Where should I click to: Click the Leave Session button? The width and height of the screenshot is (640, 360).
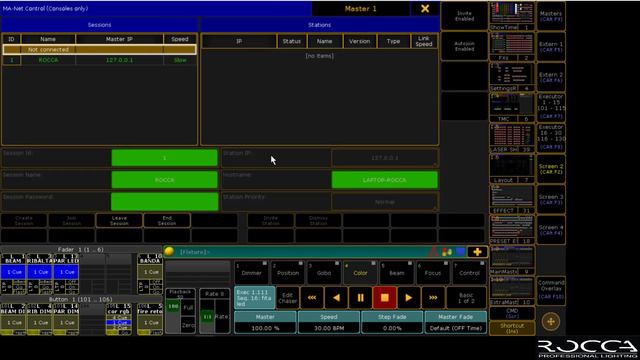[x=119, y=220]
